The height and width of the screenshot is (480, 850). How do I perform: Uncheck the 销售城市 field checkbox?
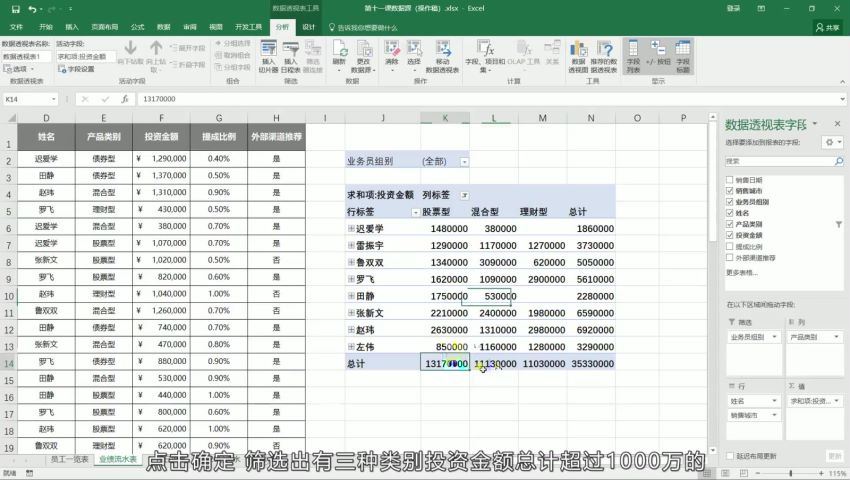(x=730, y=191)
